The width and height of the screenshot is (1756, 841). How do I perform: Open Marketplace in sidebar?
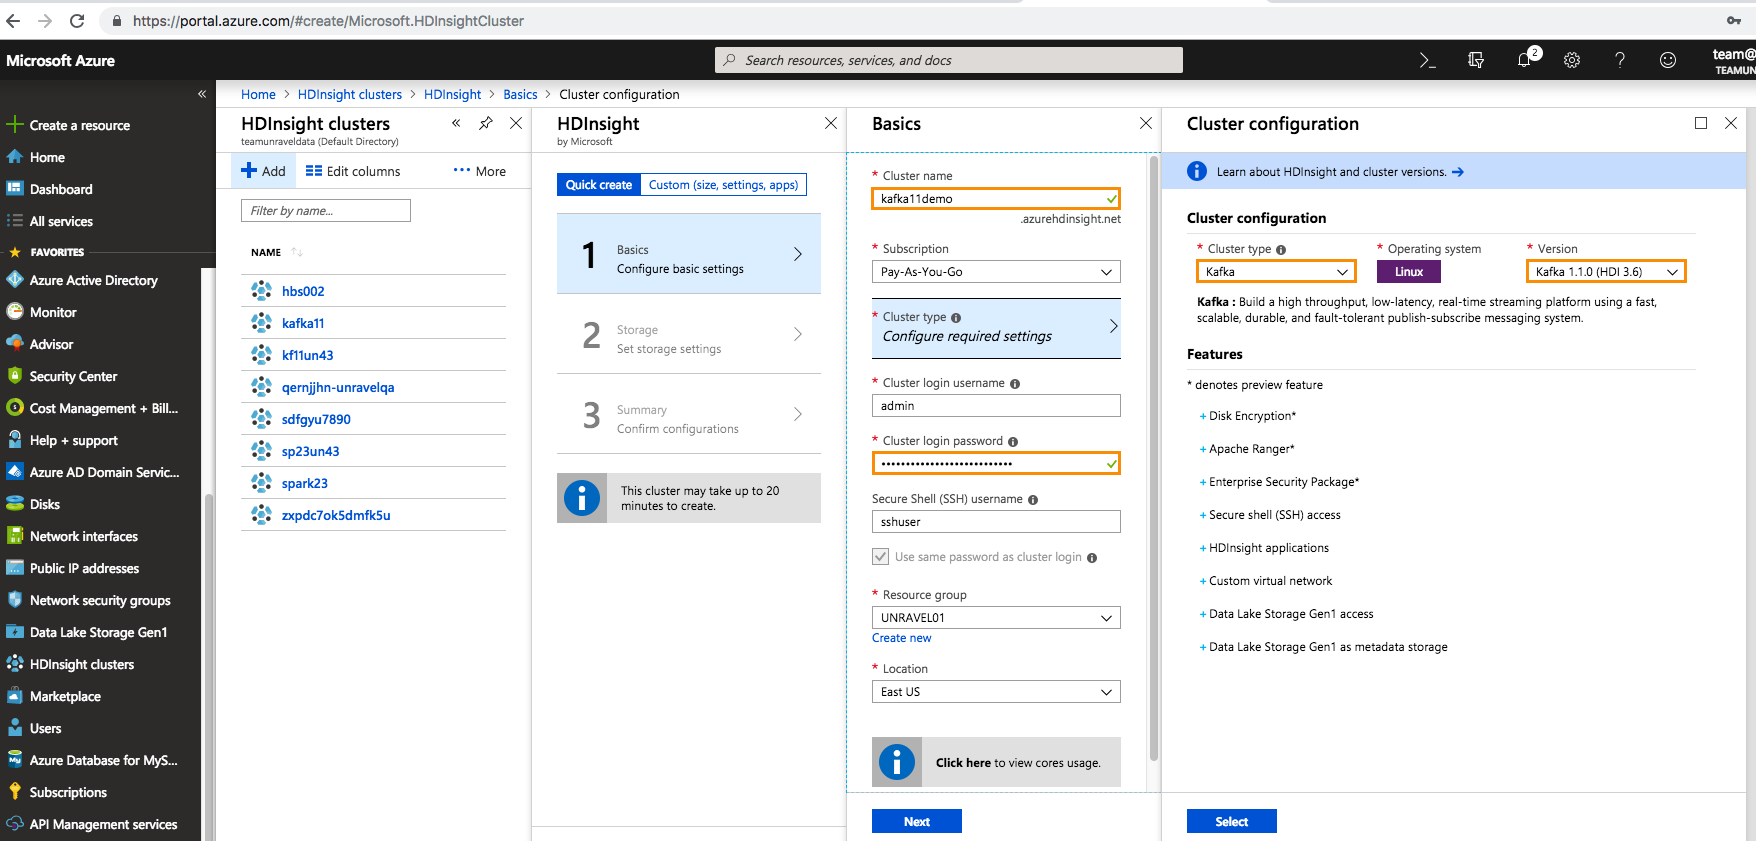click(x=65, y=696)
